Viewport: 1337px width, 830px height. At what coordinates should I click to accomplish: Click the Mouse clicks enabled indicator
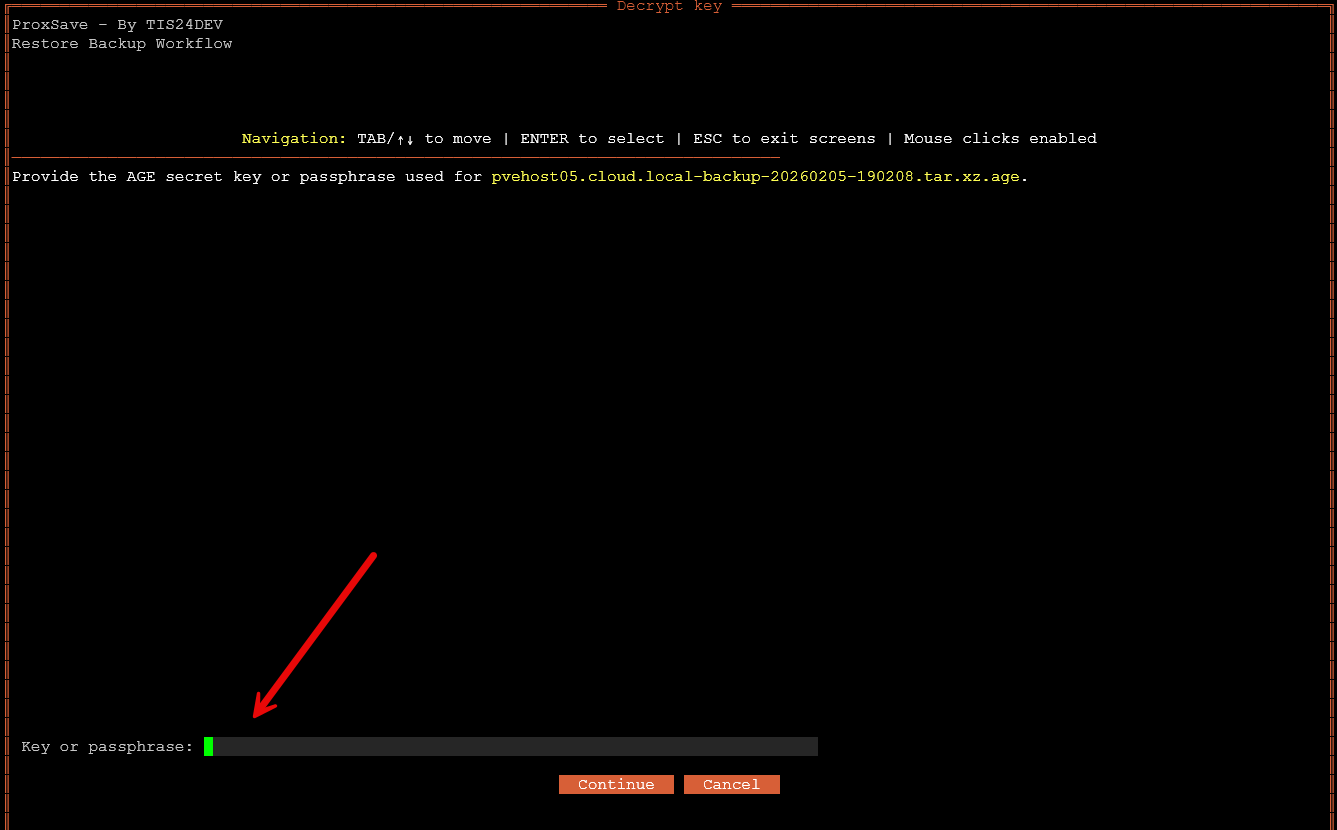click(x=1000, y=138)
